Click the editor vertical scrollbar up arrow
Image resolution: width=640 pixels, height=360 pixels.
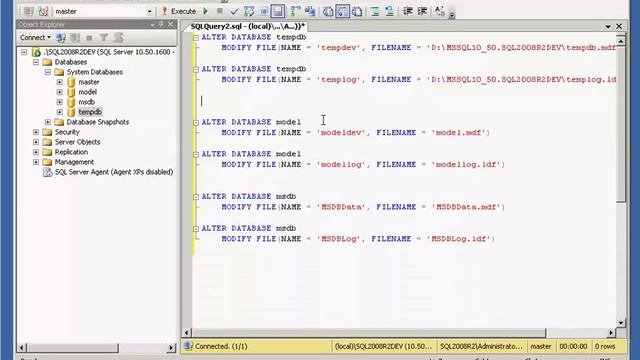pyautogui.click(x=621, y=41)
